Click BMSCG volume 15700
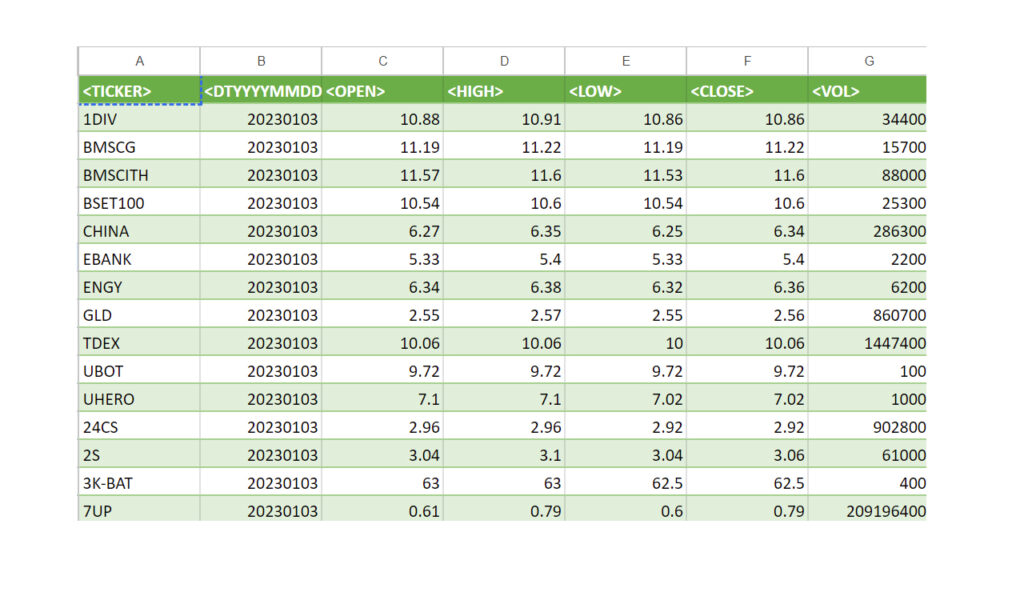Screen dimensions: 1024x600 (867, 147)
